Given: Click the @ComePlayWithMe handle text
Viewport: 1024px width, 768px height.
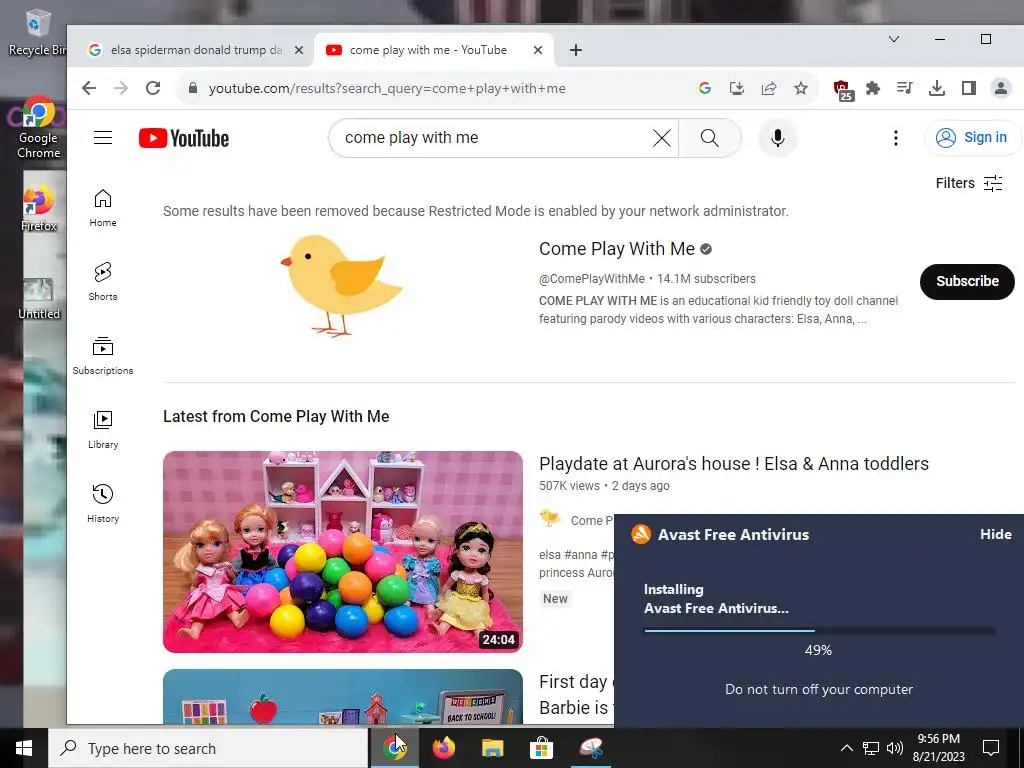Looking at the screenshot, I should 592,279.
